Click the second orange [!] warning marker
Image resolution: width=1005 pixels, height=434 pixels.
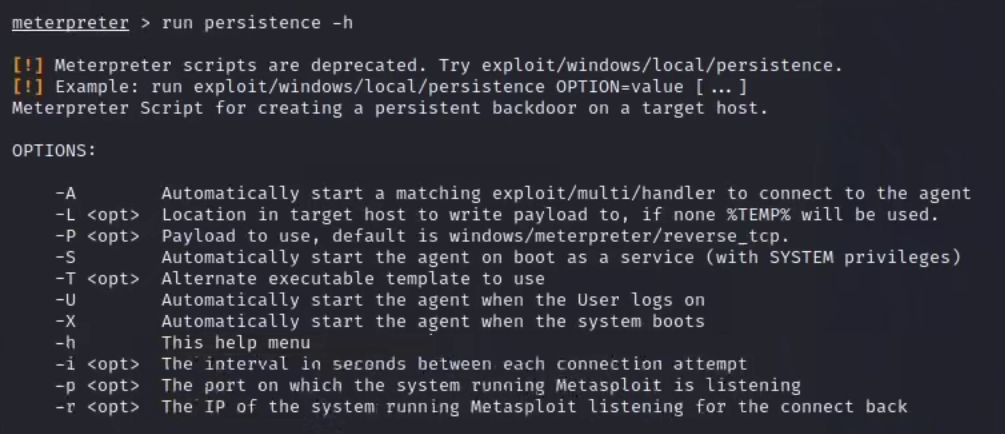coord(28,87)
